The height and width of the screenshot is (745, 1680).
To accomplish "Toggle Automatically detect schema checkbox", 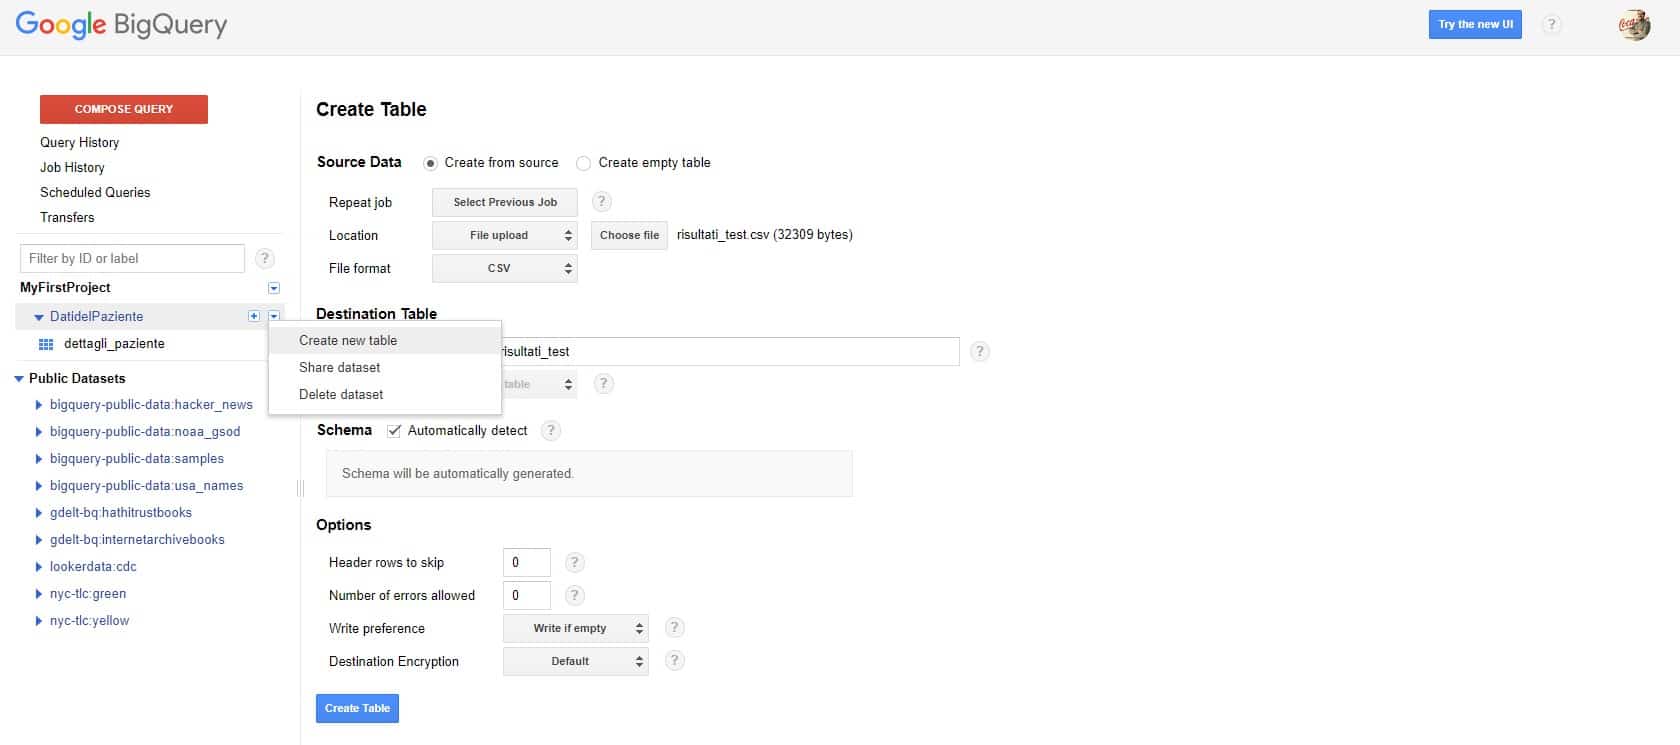I will click(394, 431).
